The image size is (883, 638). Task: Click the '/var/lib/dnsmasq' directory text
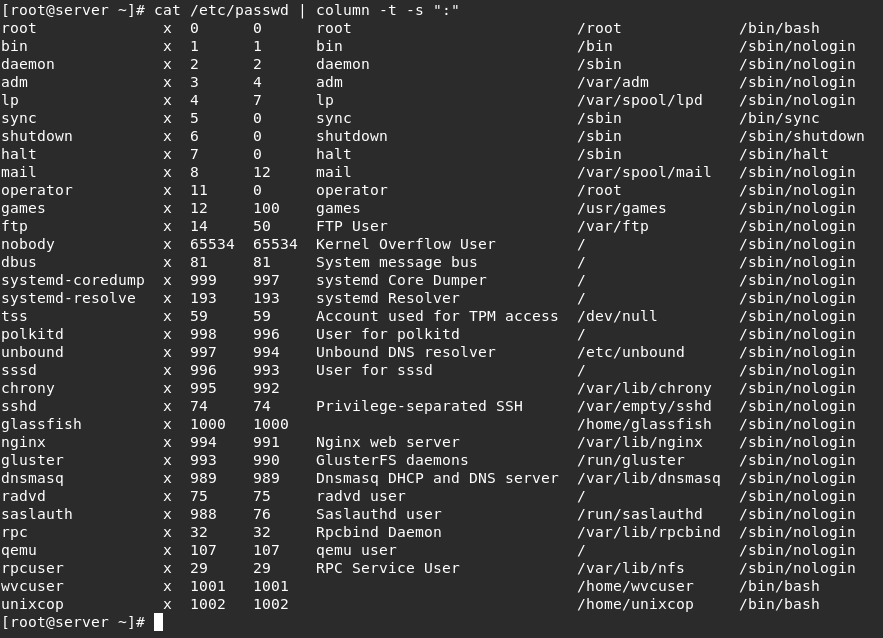point(649,479)
